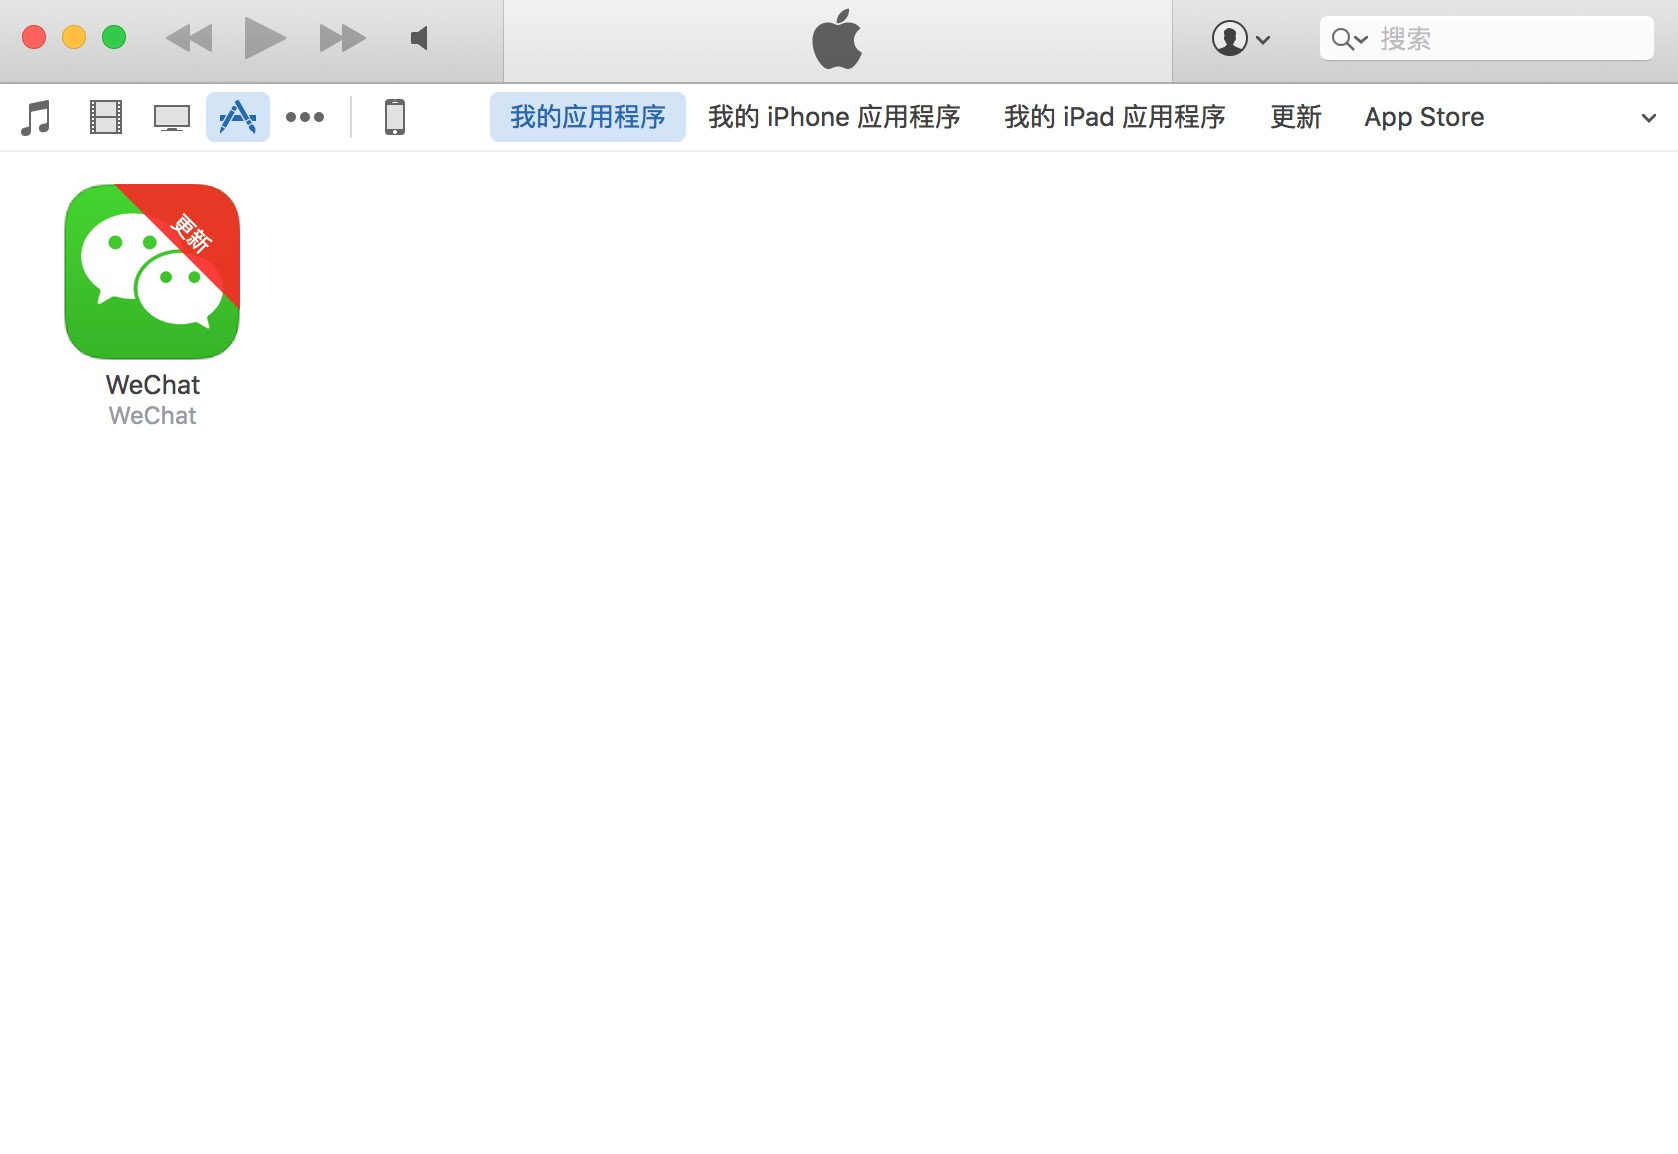Open the TV Shows library icon
Screen dimensions: 1678x1154
(172, 118)
